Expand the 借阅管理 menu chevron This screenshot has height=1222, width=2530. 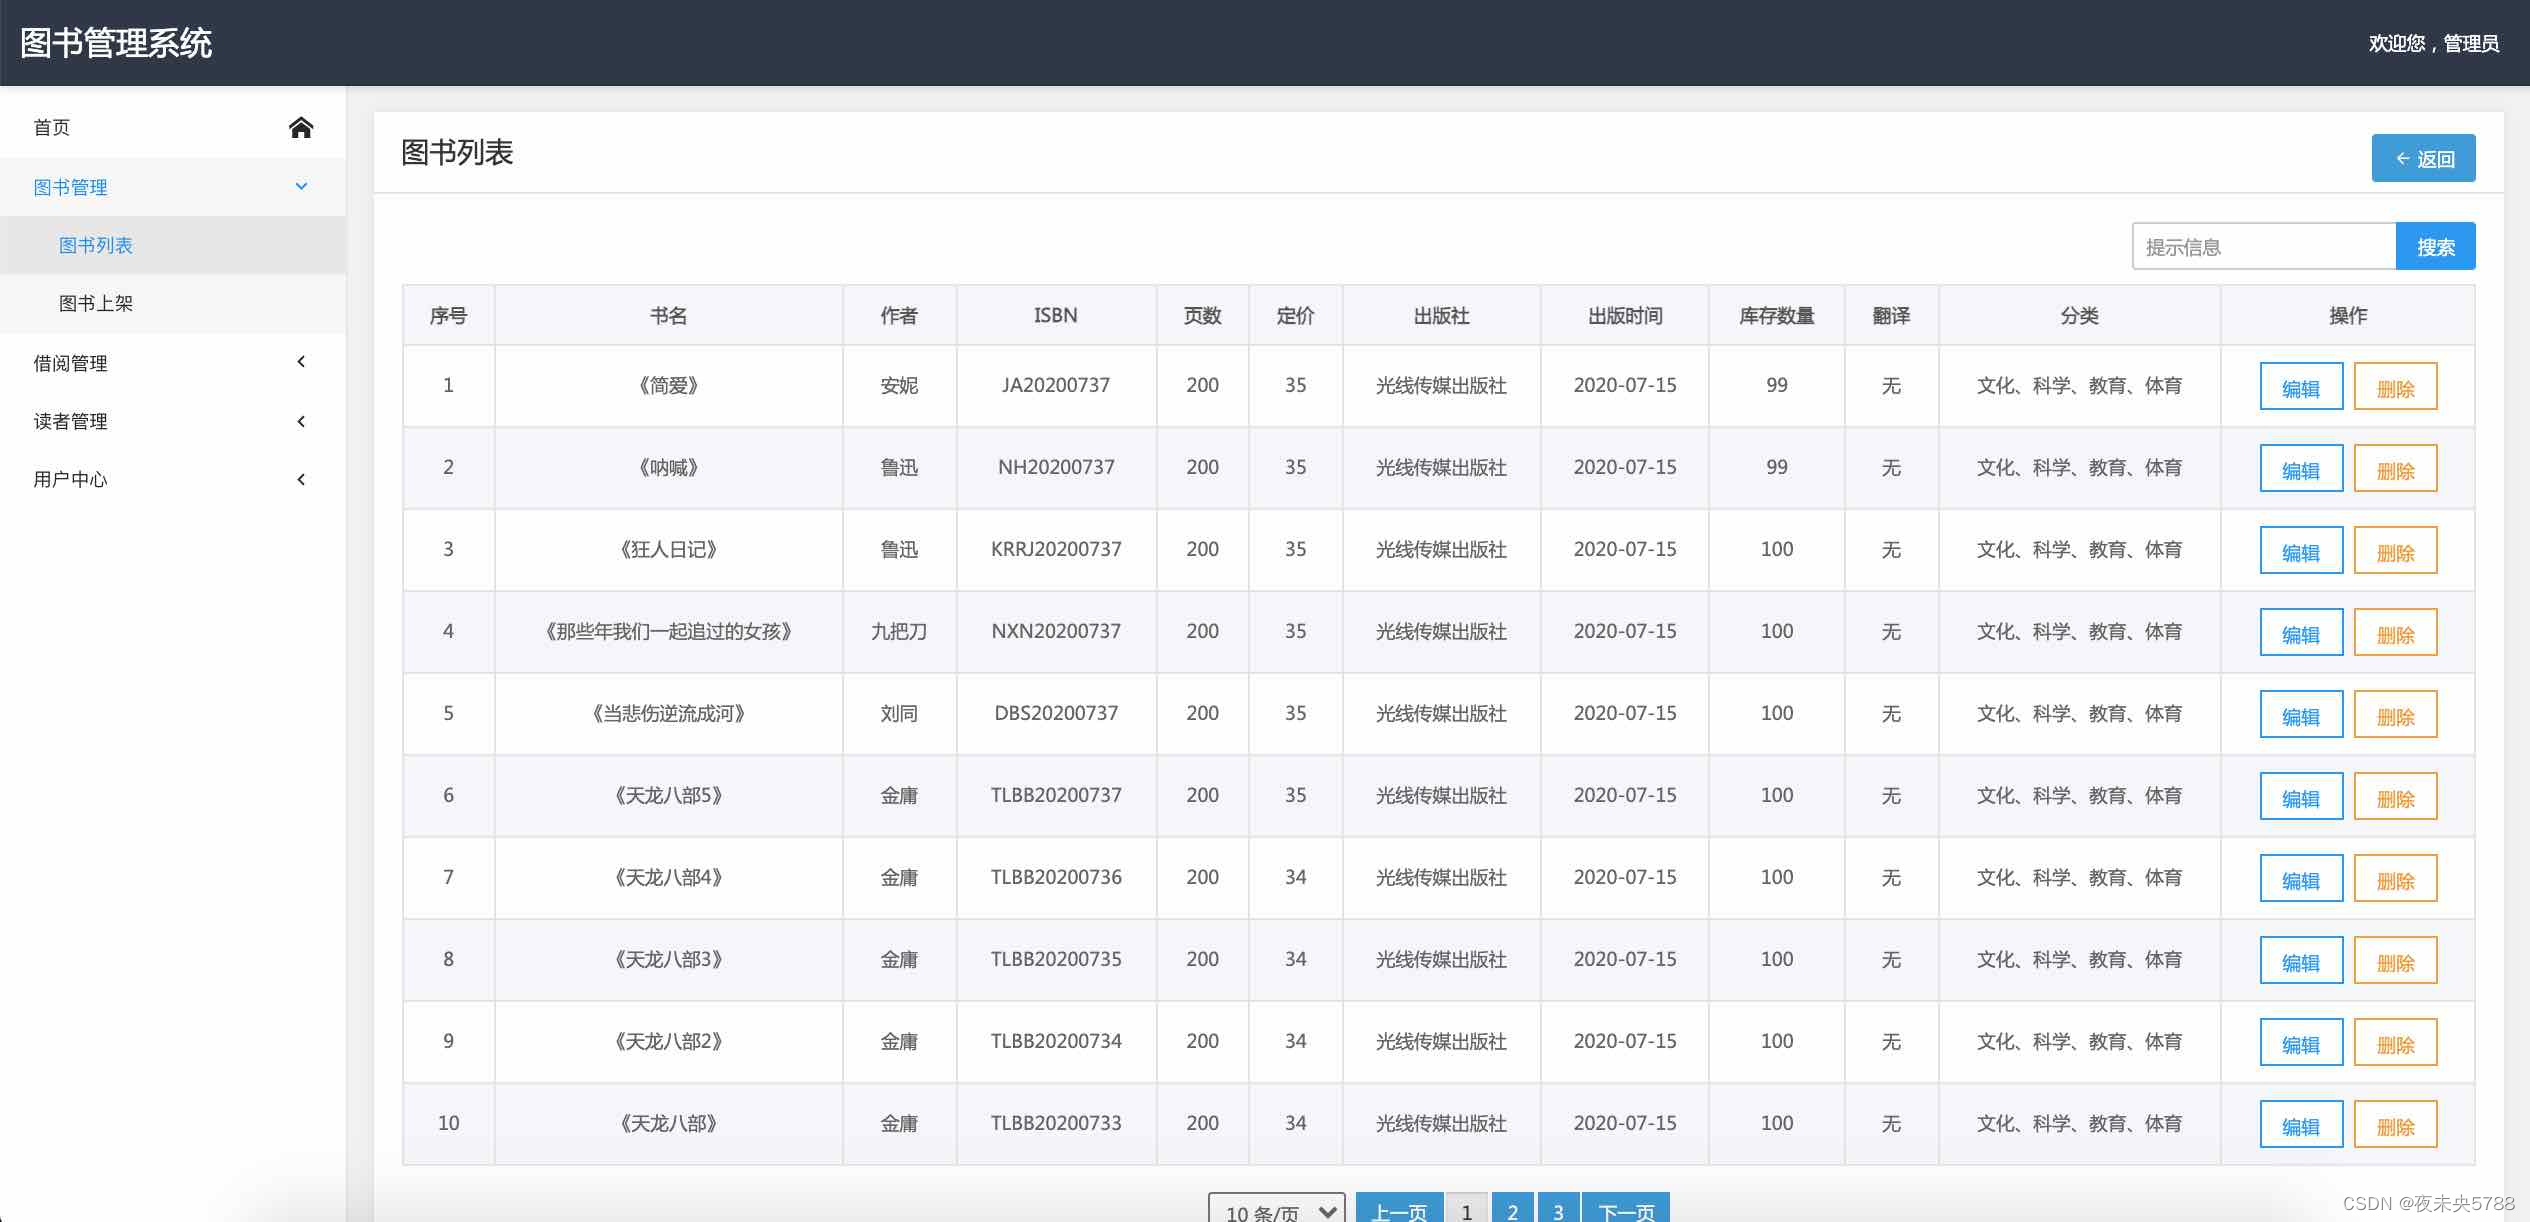tap(301, 362)
